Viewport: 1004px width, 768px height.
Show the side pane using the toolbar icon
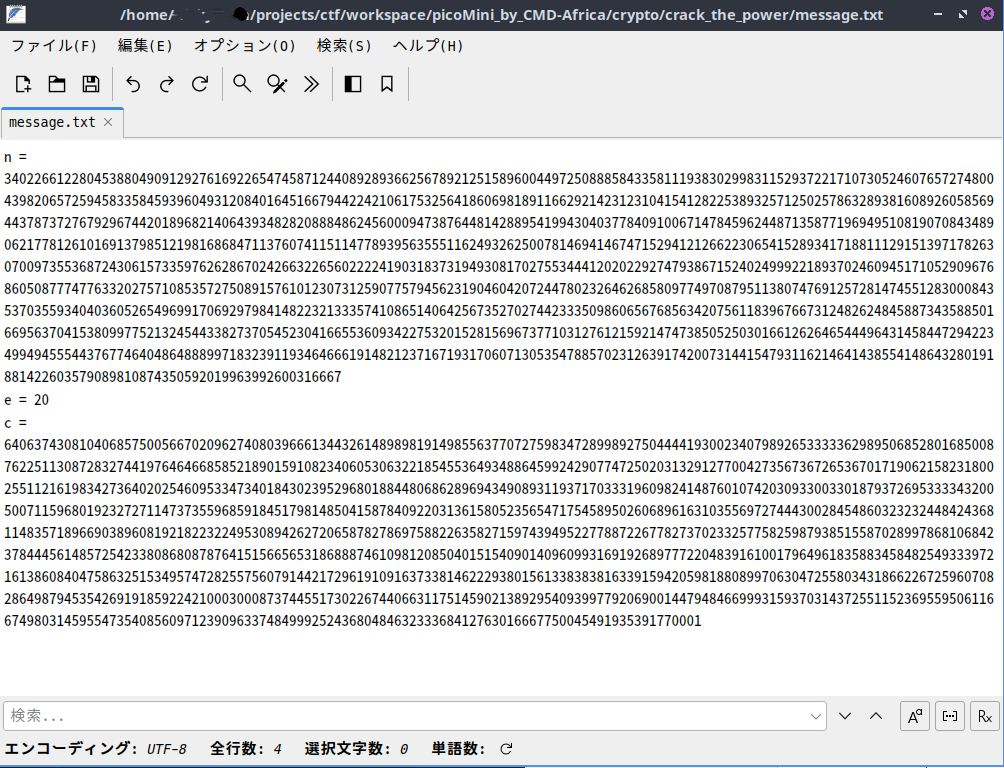pyautogui.click(x=353, y=84)
